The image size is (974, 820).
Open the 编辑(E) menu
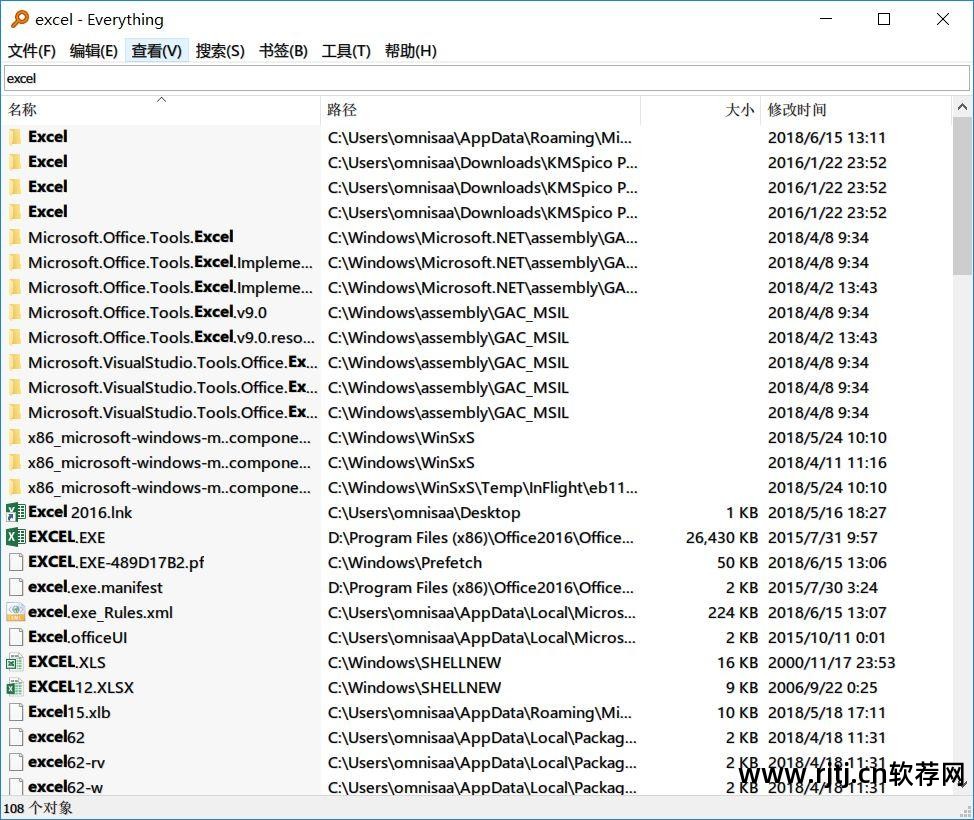coord(94,51)
